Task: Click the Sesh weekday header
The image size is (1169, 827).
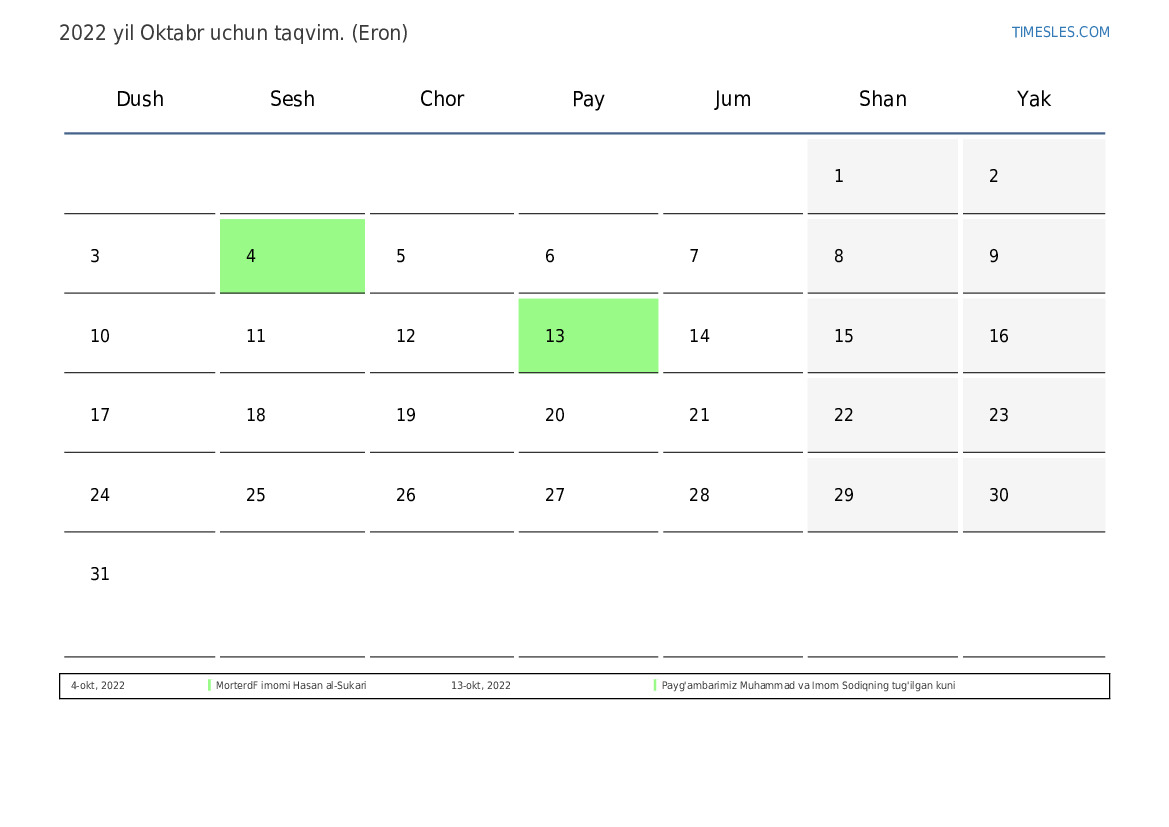Action: 292,99
